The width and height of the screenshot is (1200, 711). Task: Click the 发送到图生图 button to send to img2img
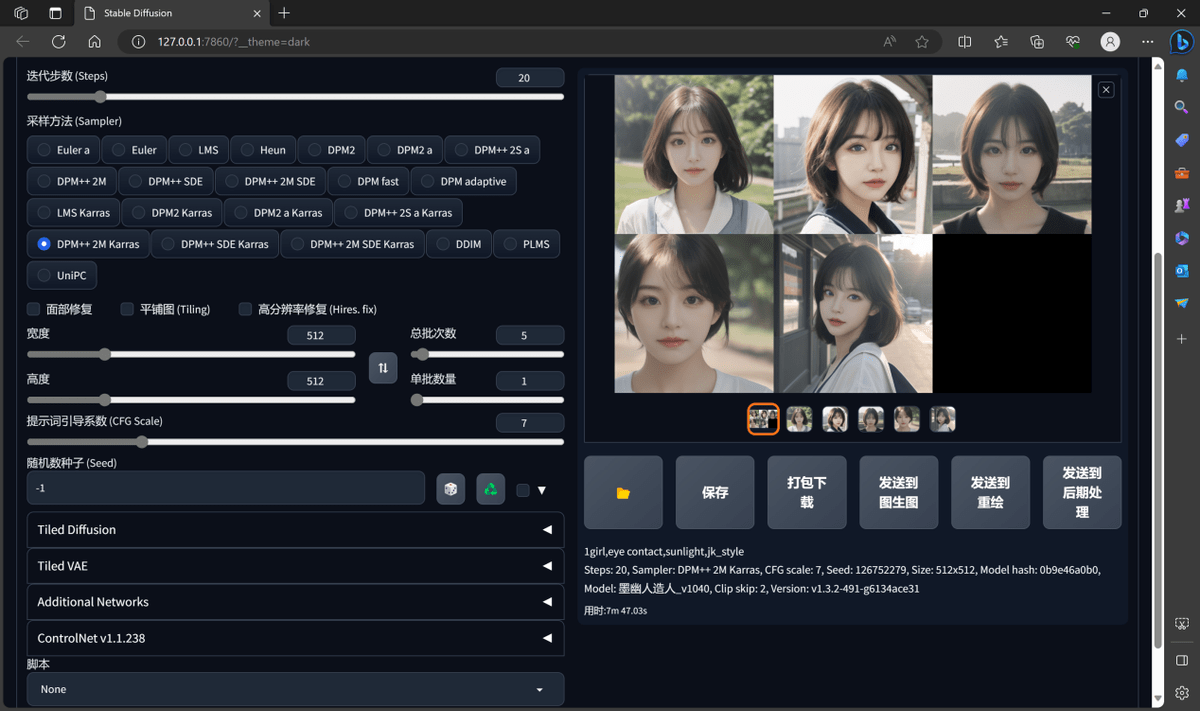pyautogui.click(x=898, y=492)
